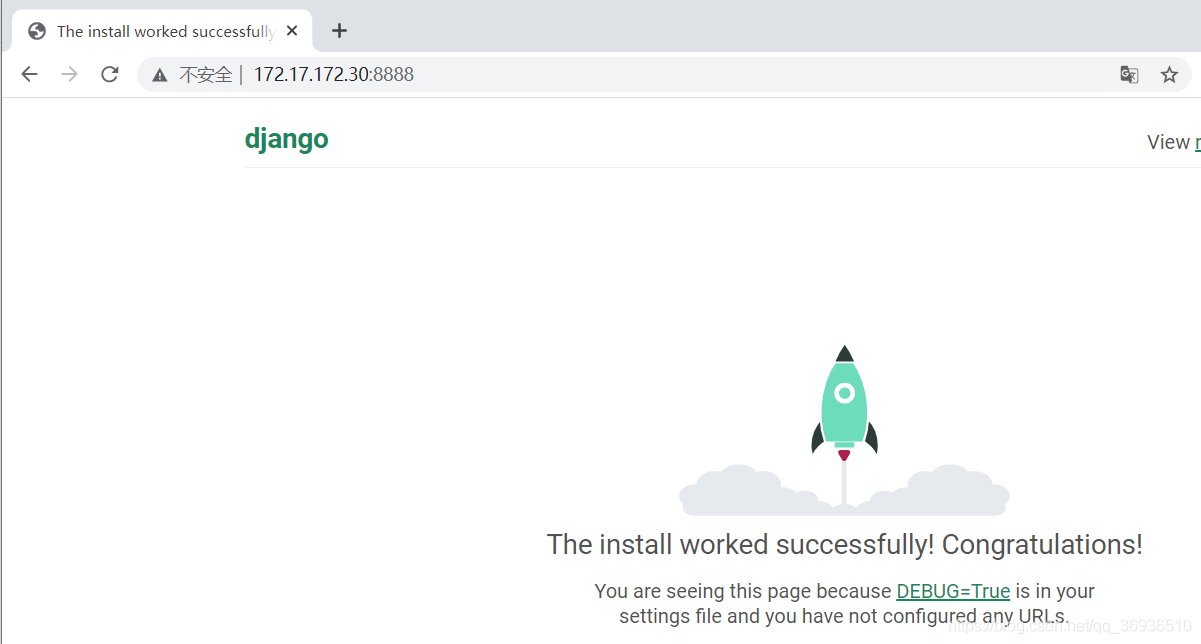This screenshot has height=644, width=1201.
Task: Click the rocket illustration
Action: (844, 430)
